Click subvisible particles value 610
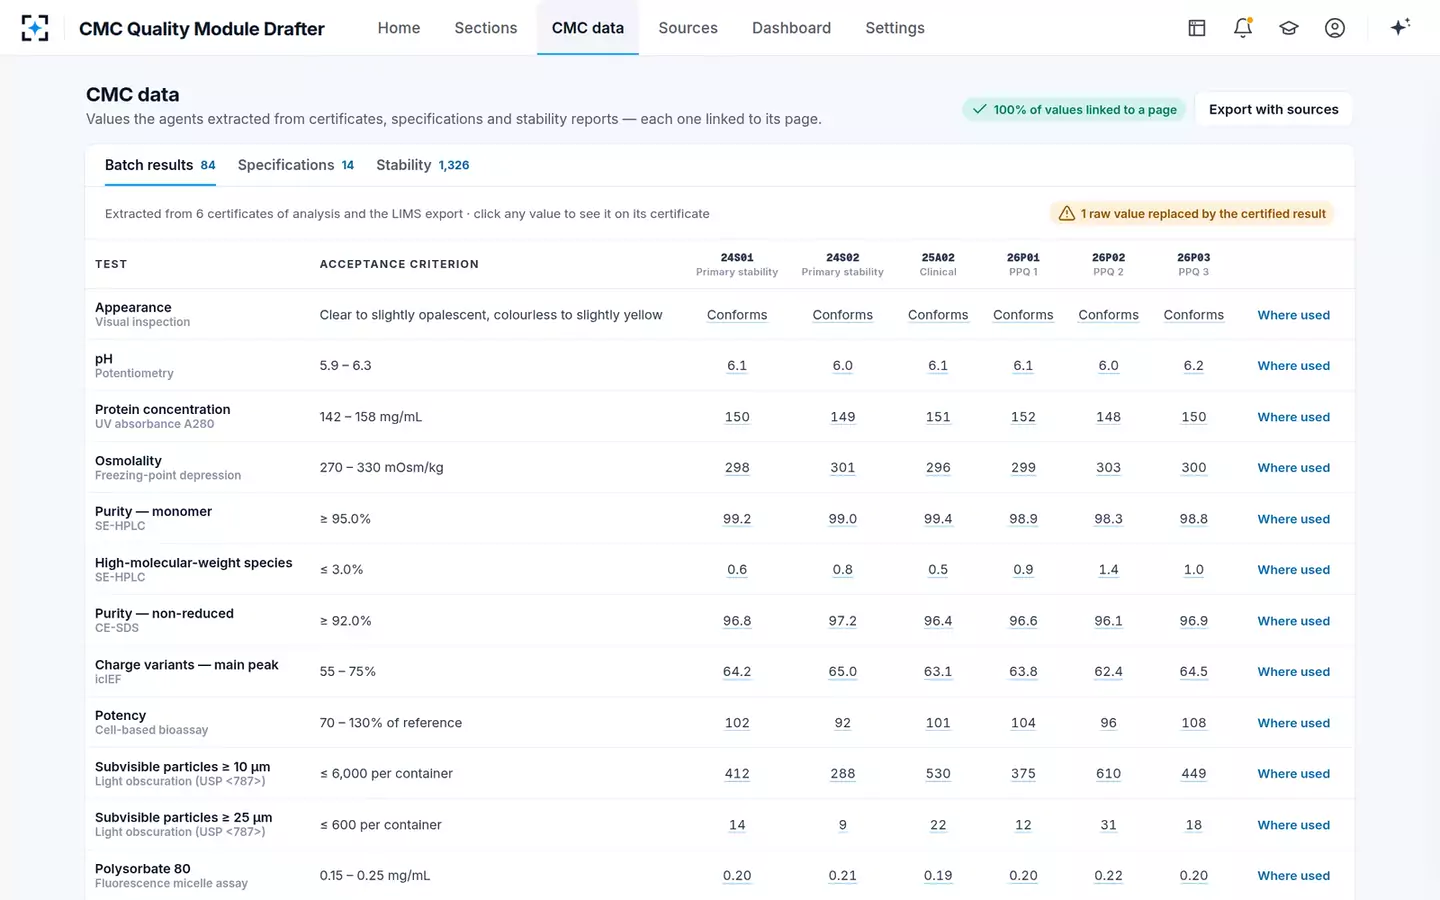This screenshot has height=900, width=1440. [1108, 774]
